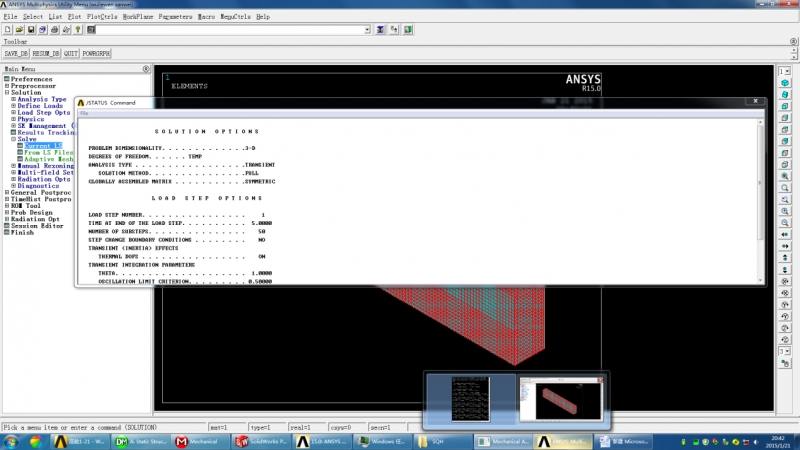Click the /STATUS Command window vertical scrollbar
The height and width of the screenshot is (450, 800).
tap(760, 202)
